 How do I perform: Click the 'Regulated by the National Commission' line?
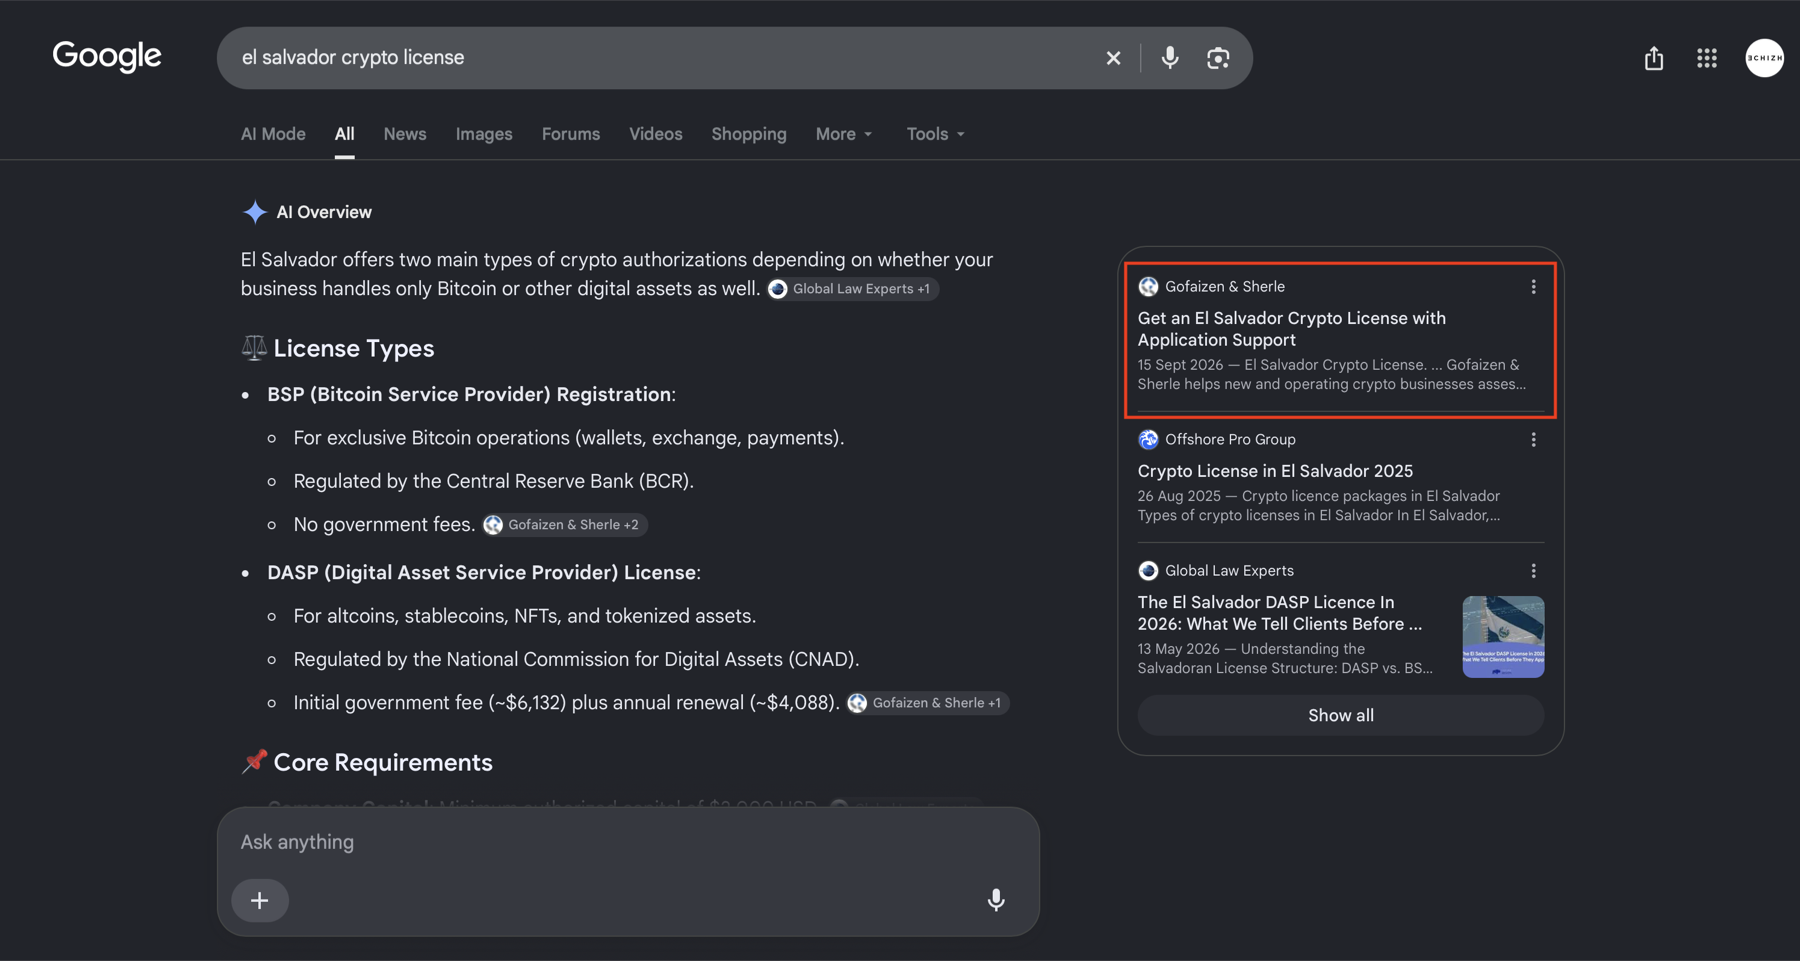pos(576,660)
